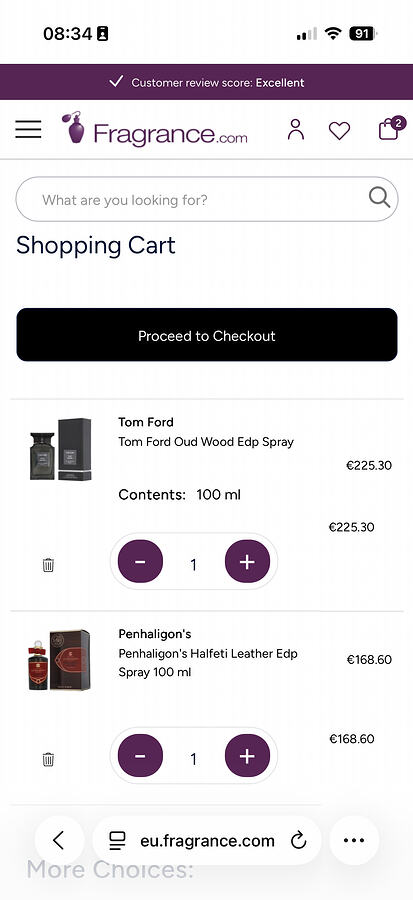Delete Penhaligon's item using trash icon

48,759
